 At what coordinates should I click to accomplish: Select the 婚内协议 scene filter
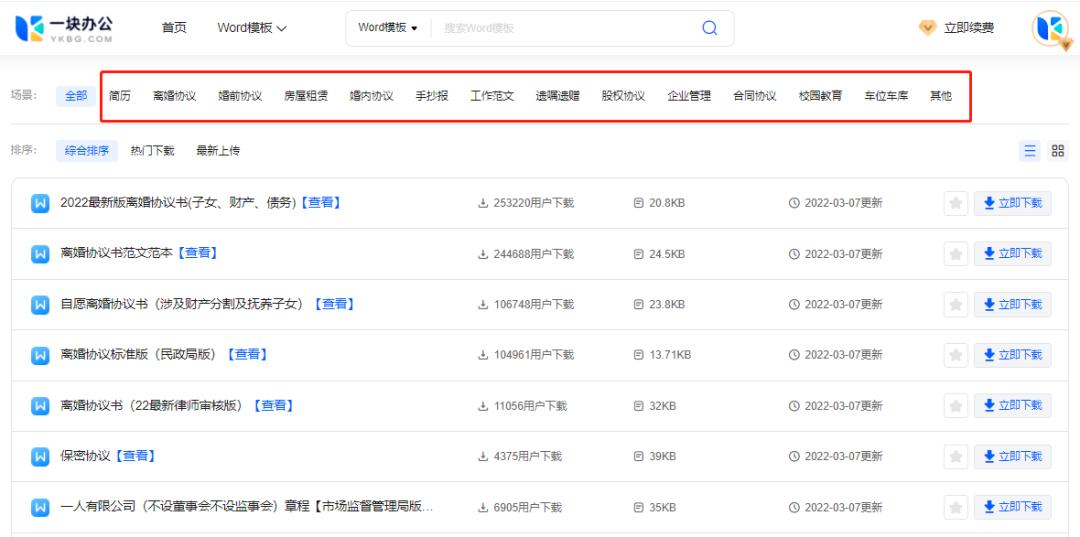click(x=371, y=96)
